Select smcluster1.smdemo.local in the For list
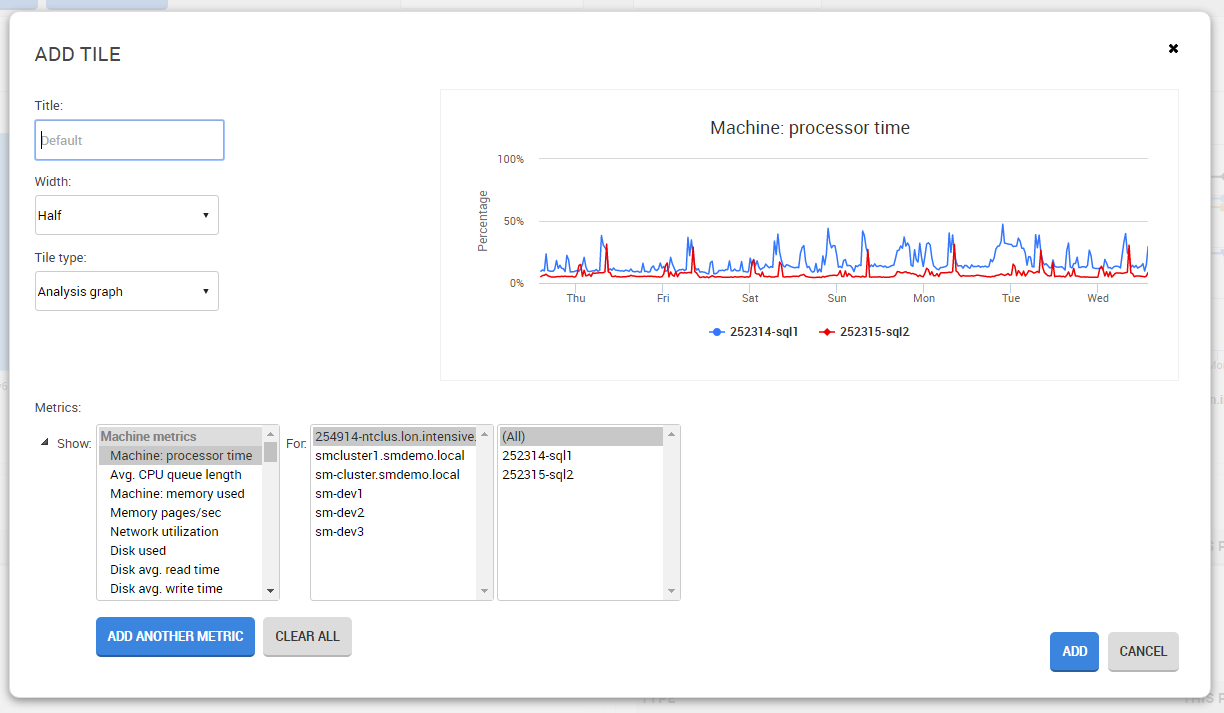1224x713 pixels. [389, 456]
